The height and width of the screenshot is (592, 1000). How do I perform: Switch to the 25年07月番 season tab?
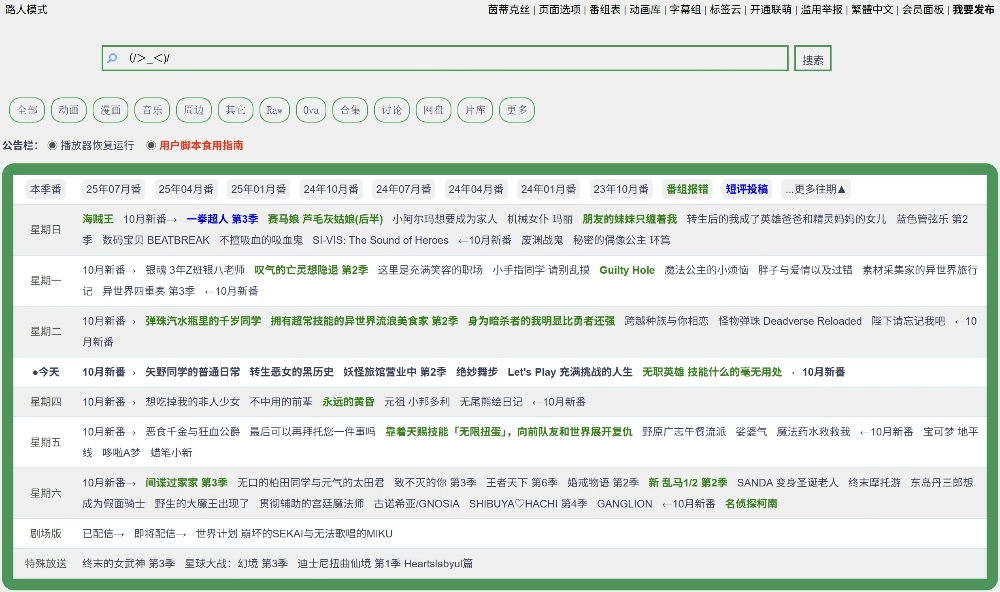(x=114, y=189)
